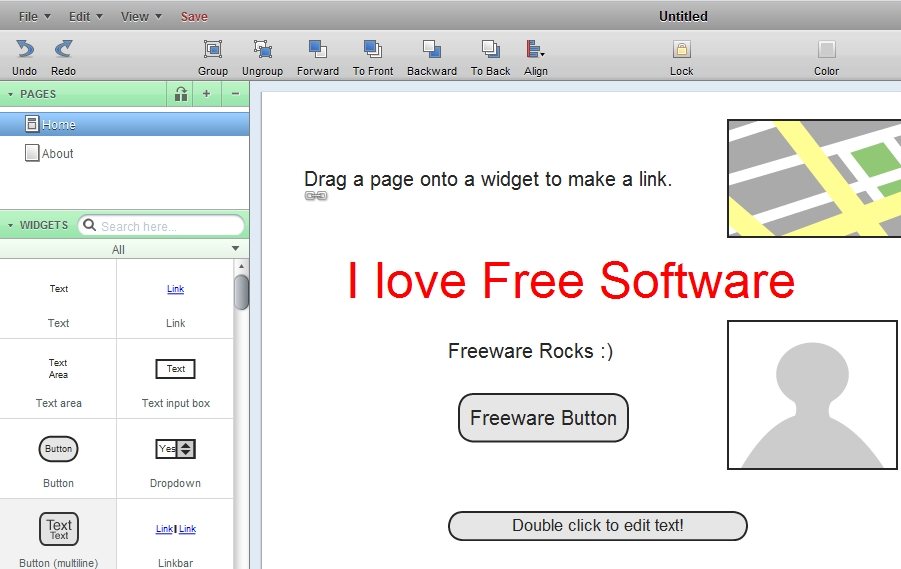Move widget To Front
Screen dimensions: 901x569
(372, 49)
